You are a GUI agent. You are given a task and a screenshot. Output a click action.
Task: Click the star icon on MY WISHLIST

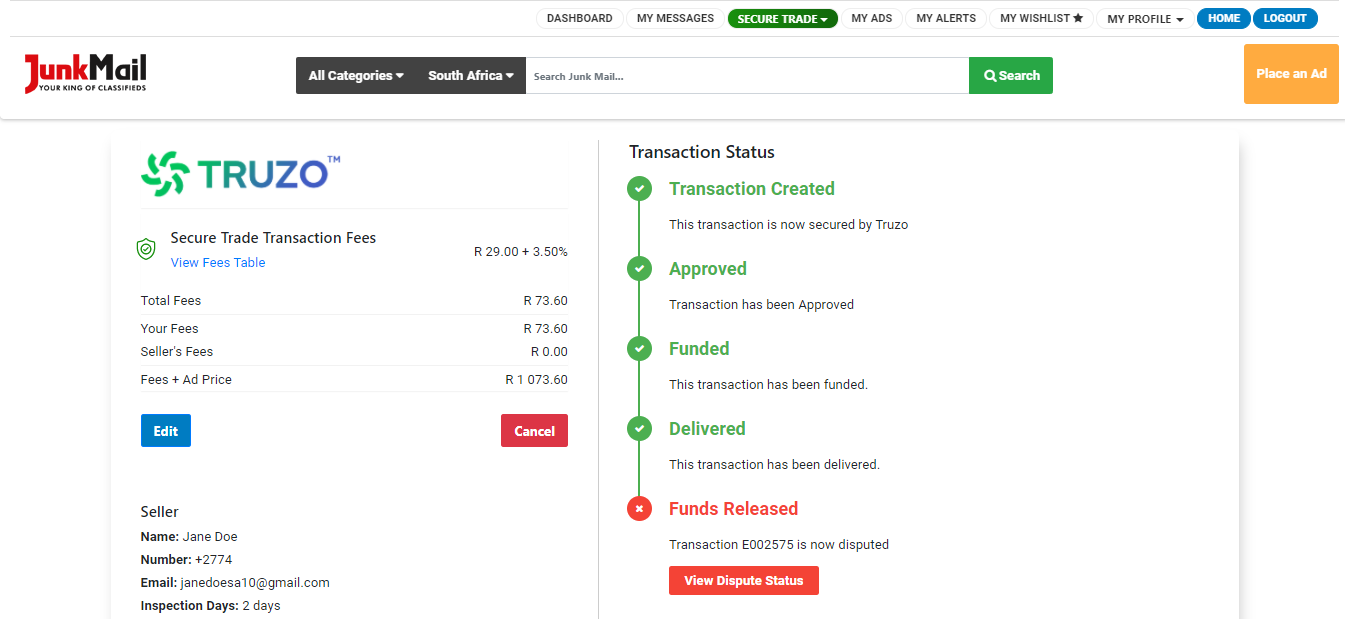[x=1077, y=18]
